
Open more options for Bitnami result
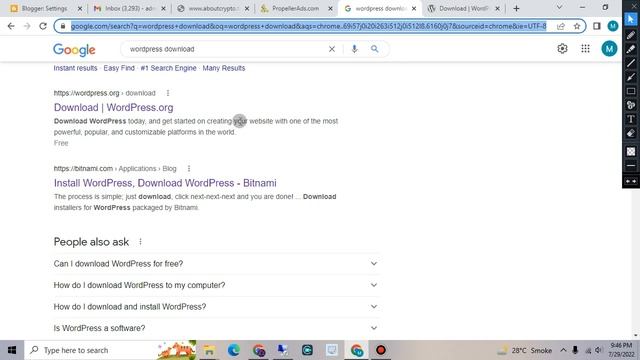point(189,169)
